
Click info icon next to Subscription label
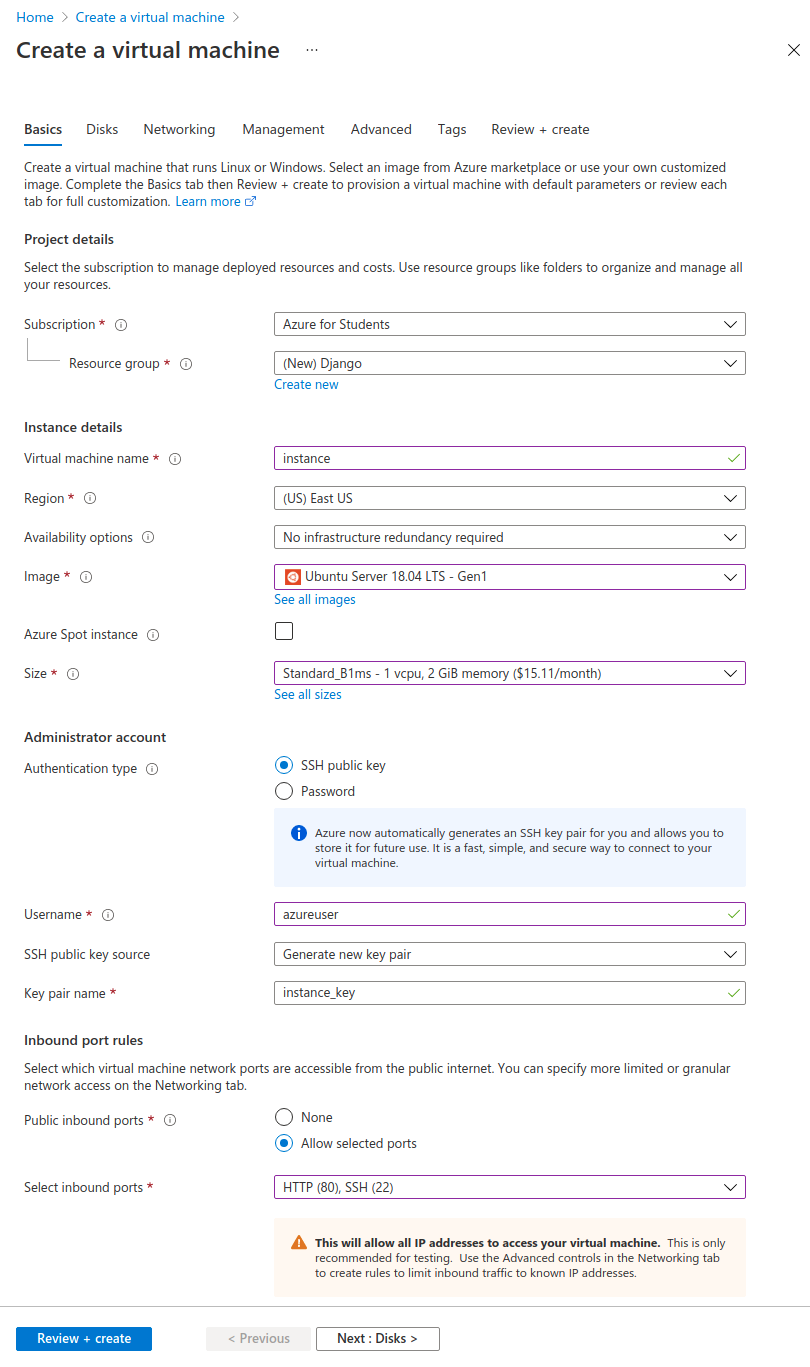click(122, 325)
